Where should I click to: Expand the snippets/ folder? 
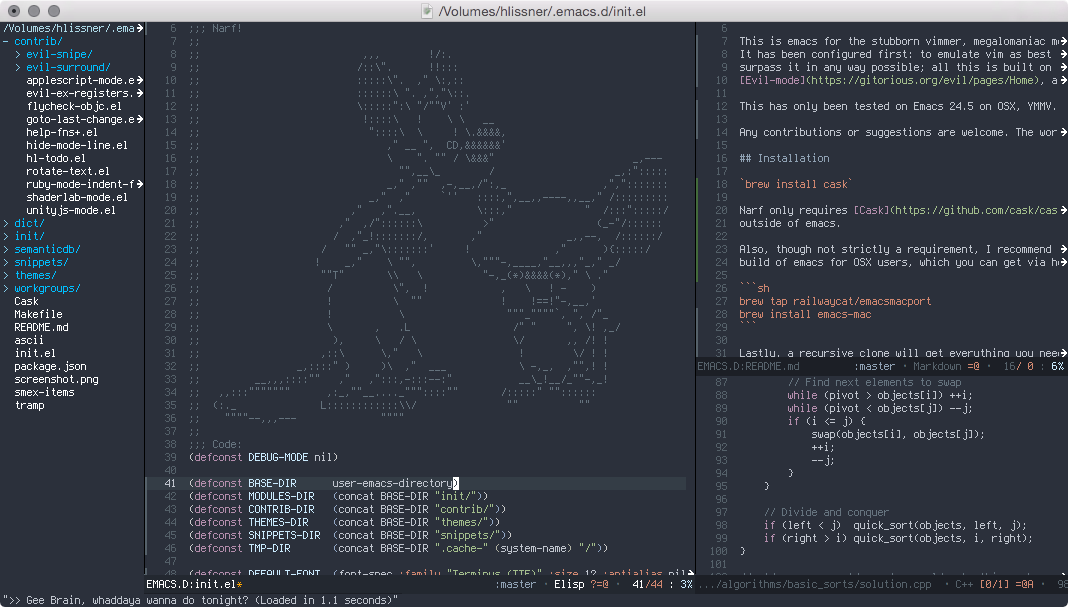pyautogui.click(x=6, y=262)
